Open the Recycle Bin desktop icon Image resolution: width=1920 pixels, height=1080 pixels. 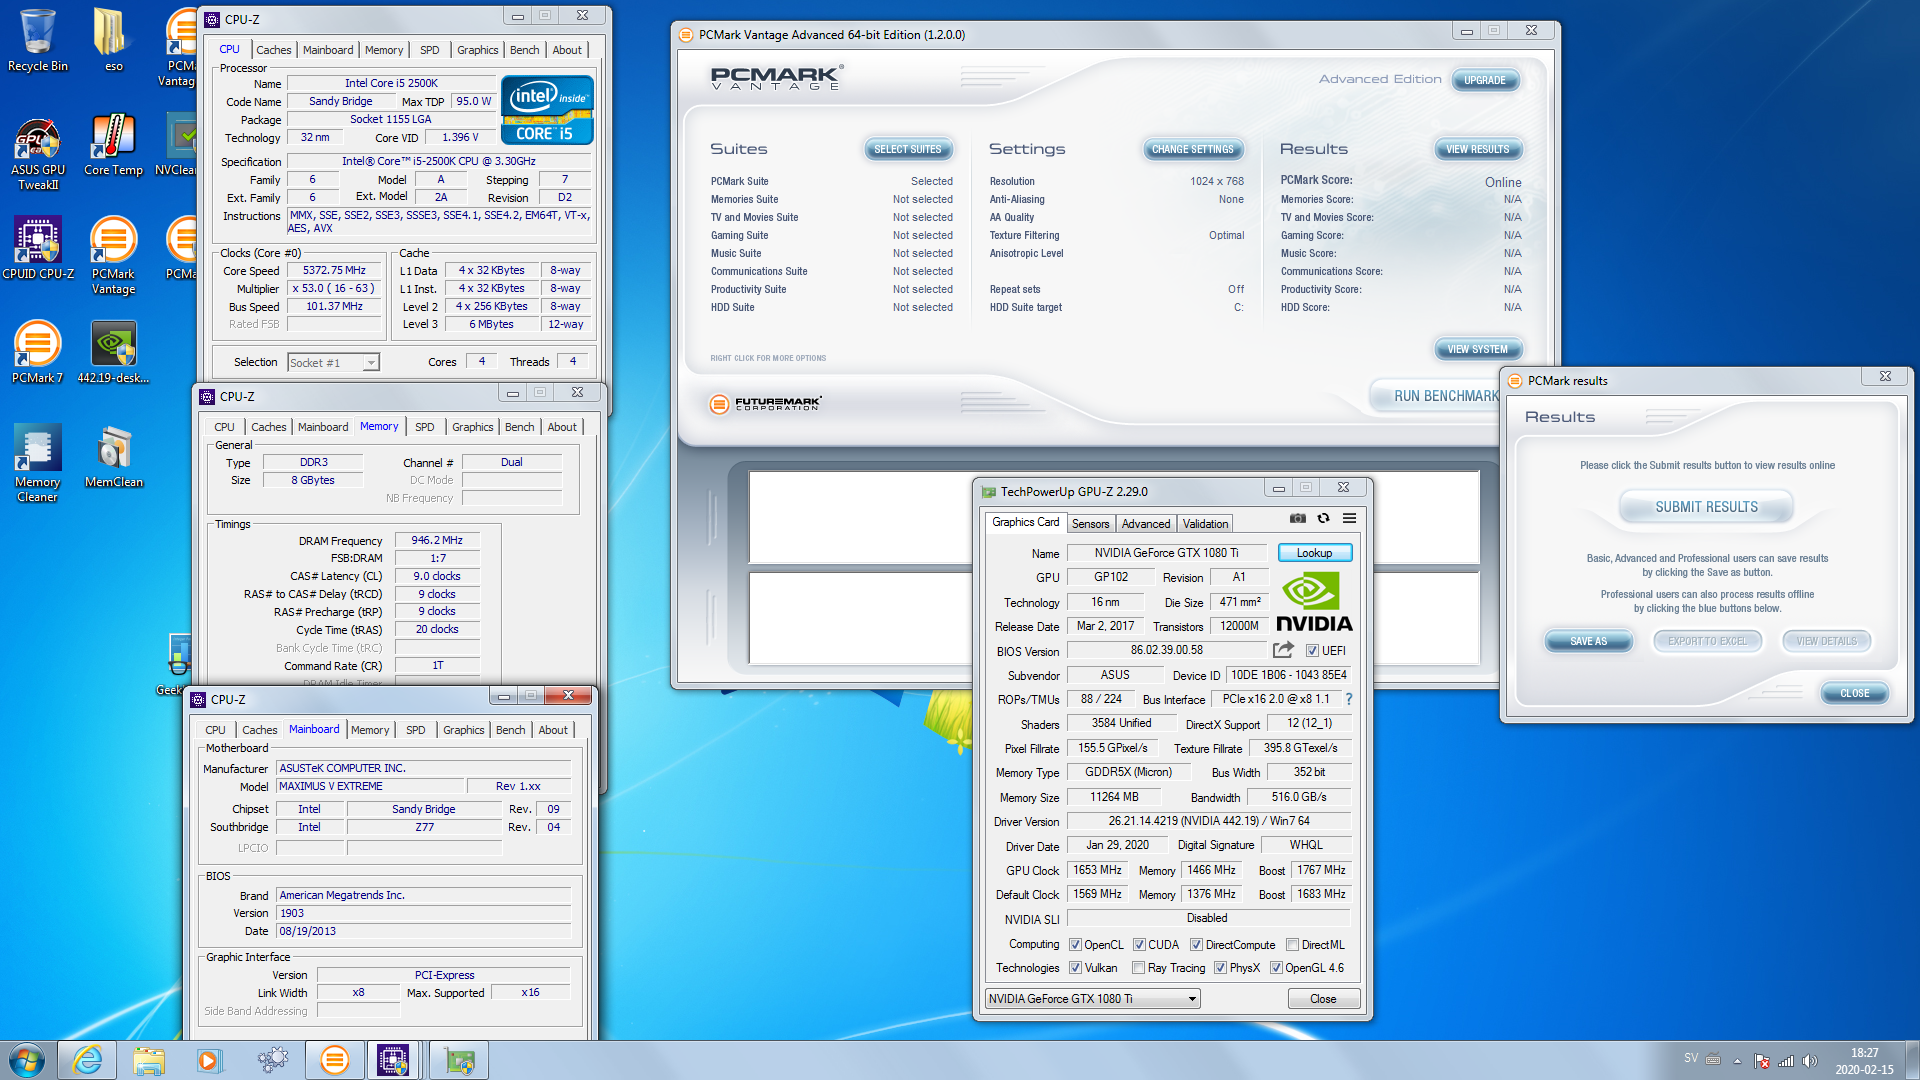pyautogui.click(x=38, y=40)
